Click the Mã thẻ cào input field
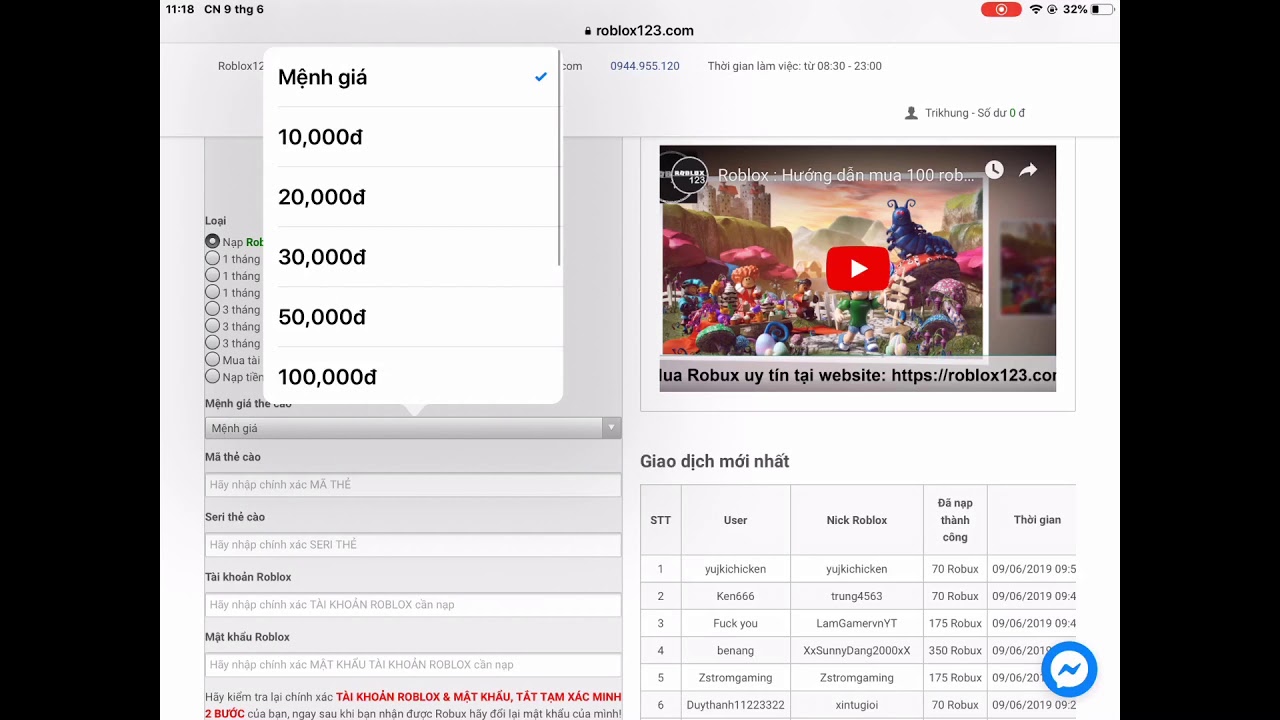This screenshot has height=720, width=1280. pyautogui.click(x=413, y=485)
